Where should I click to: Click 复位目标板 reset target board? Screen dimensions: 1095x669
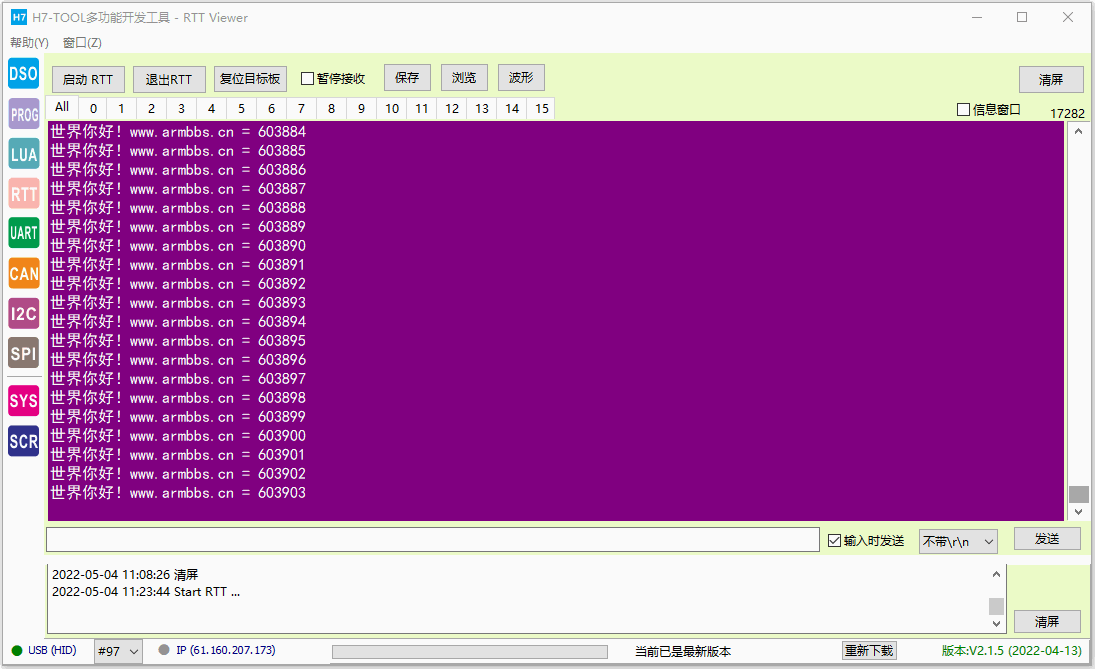coord(250,78)
